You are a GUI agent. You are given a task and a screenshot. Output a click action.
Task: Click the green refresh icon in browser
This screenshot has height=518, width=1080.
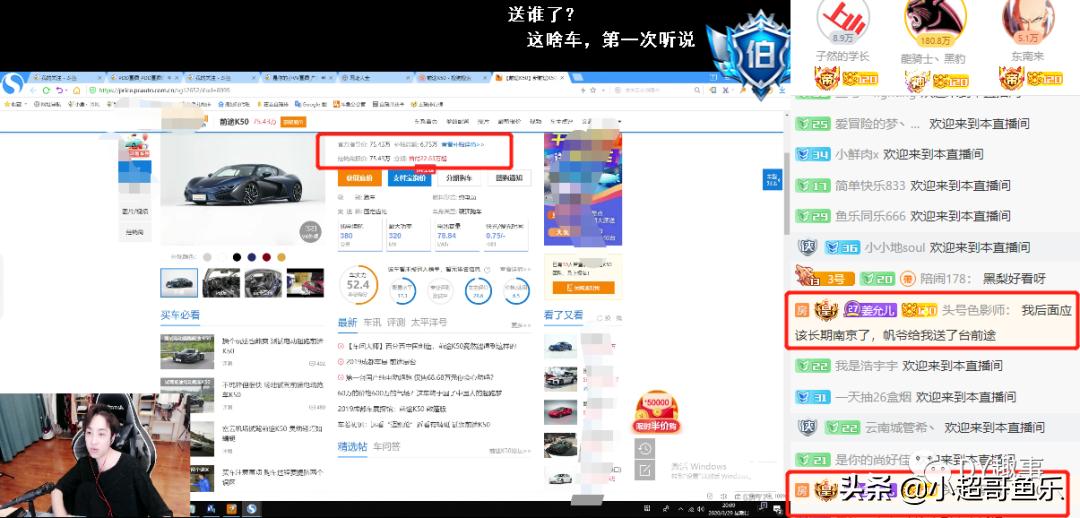(x=46, y=90)
